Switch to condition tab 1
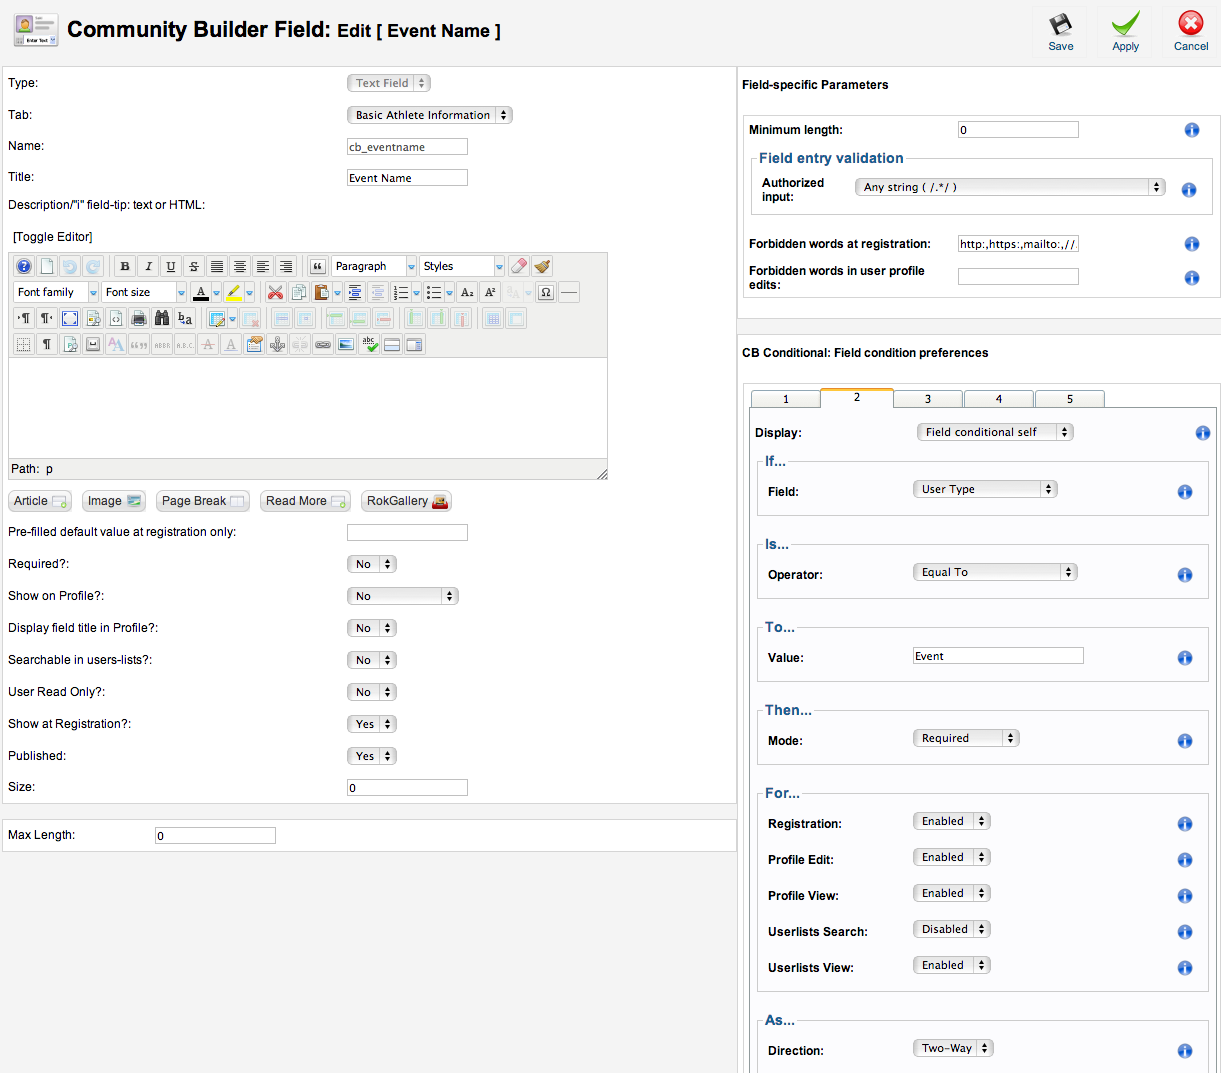 (785, 399)
